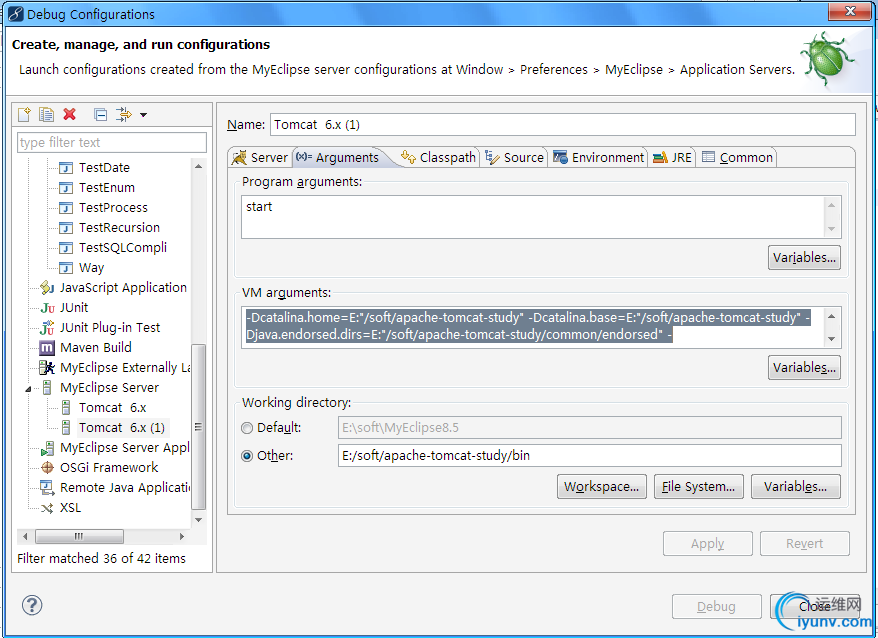Select the TestRecursion configuration
The width and height of the screenshot is (878, 638).
click(119, 227)
